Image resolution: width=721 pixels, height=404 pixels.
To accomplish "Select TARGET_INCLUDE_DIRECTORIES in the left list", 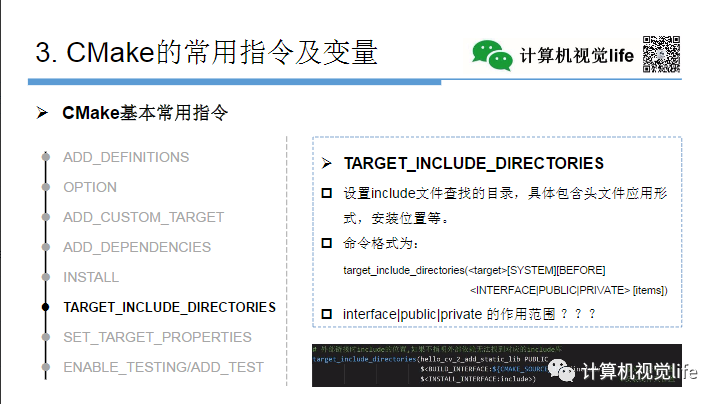I will point(170,307).
